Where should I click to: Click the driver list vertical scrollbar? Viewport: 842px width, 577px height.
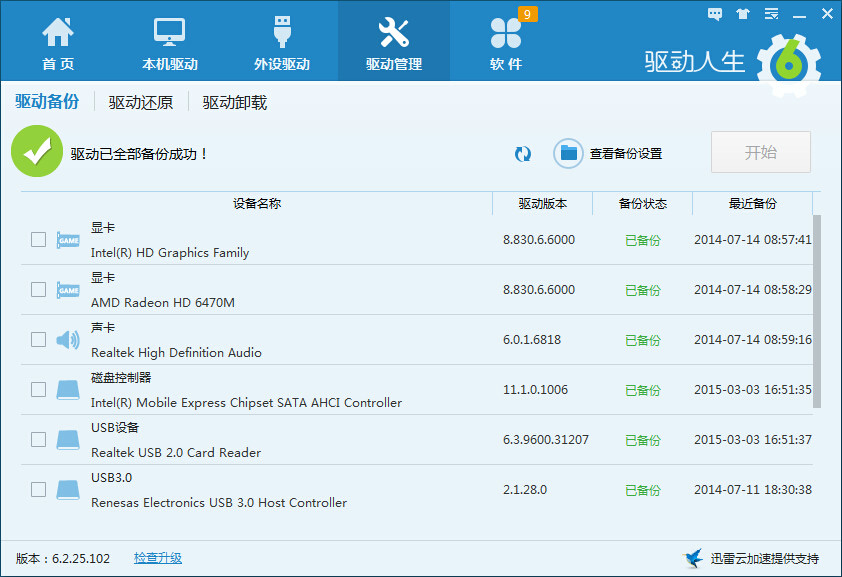tap(817, 311)
